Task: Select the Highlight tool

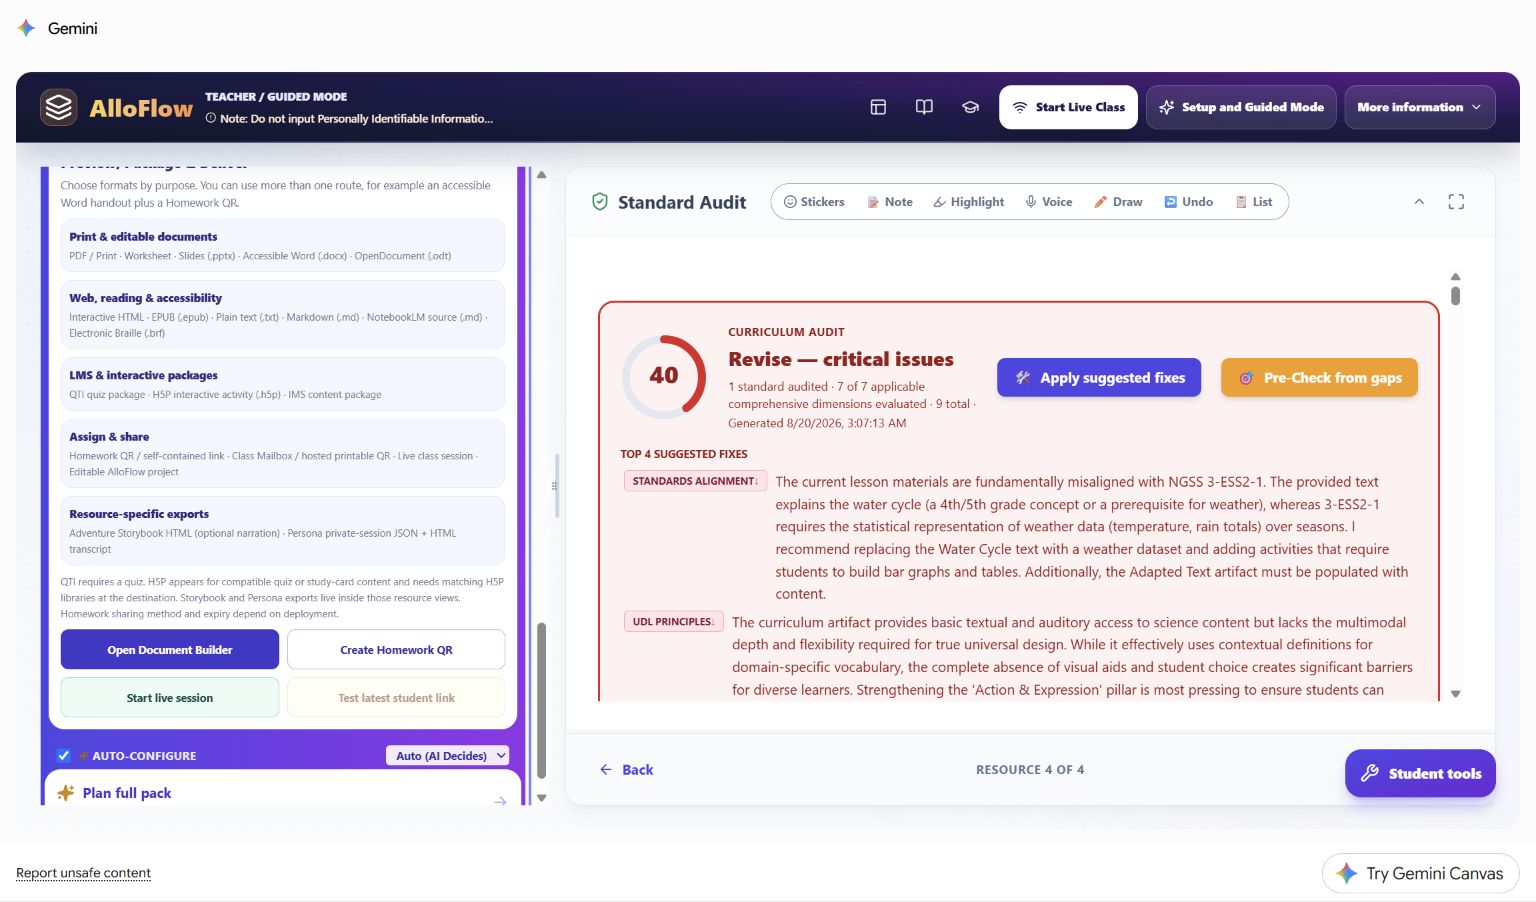Action: click(968, 202)
